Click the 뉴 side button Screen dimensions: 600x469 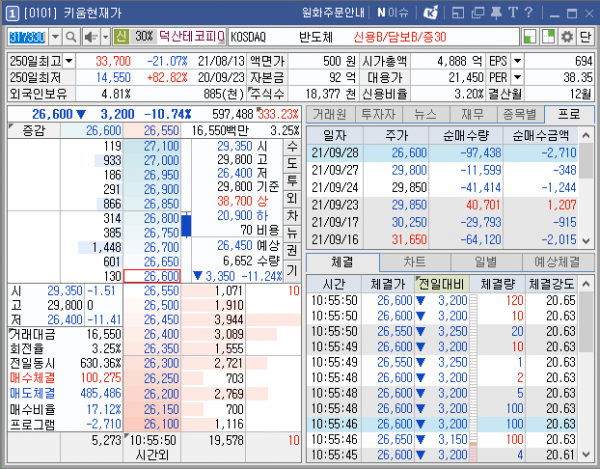(x=292, y=233)
